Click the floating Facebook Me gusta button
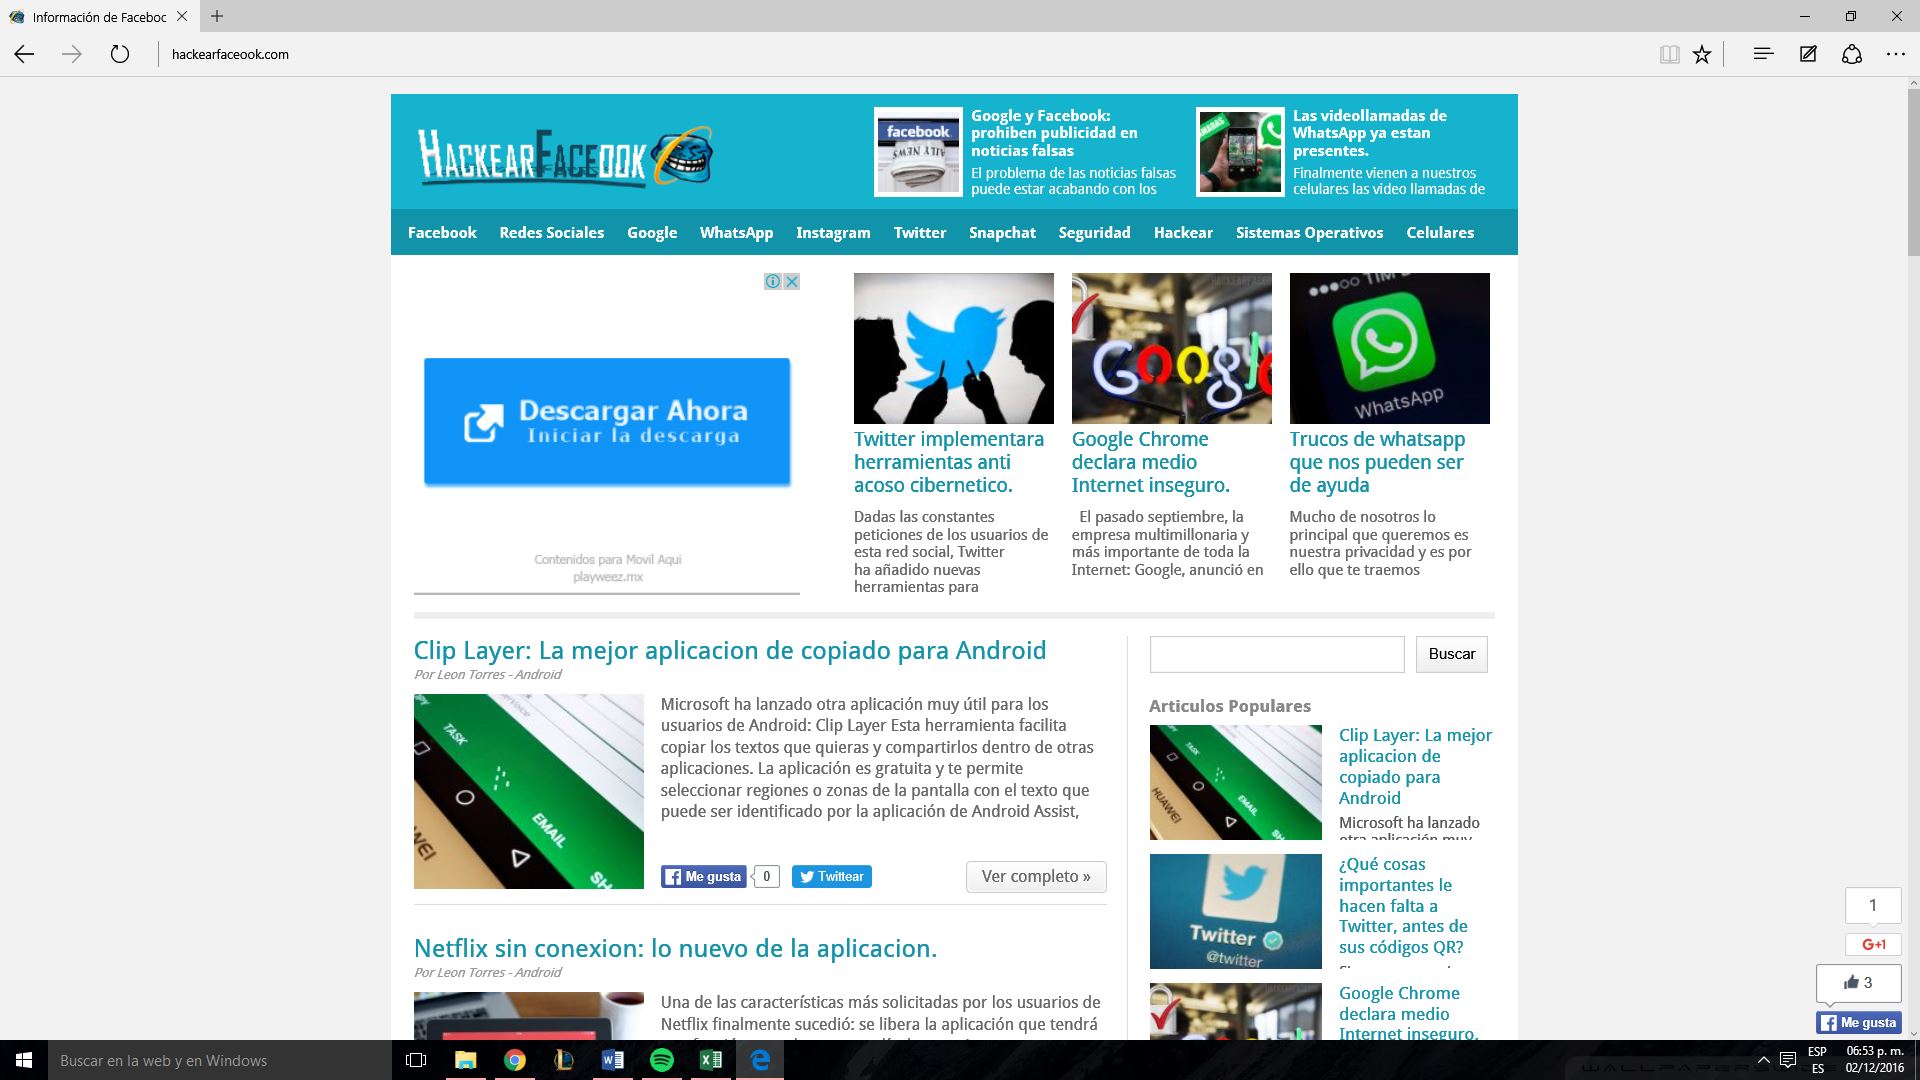Viewport: 1920px width, 1080px height. click(x=1859, y=1023)
